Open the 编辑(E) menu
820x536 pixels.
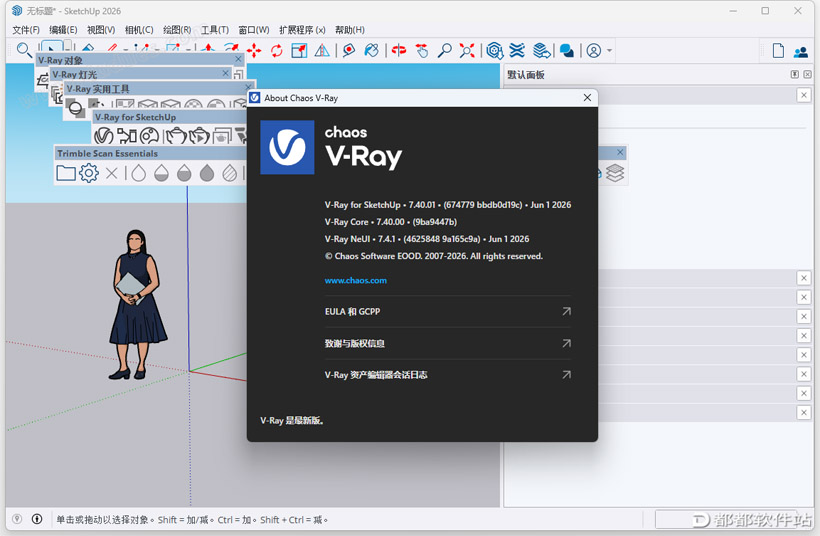[x=63, y=30]
